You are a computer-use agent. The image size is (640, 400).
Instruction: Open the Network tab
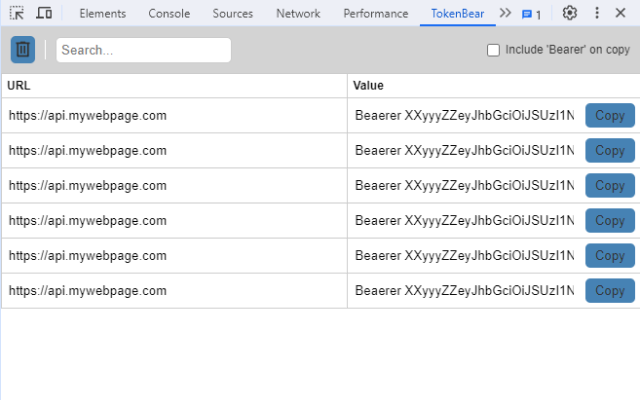[298, 14]
